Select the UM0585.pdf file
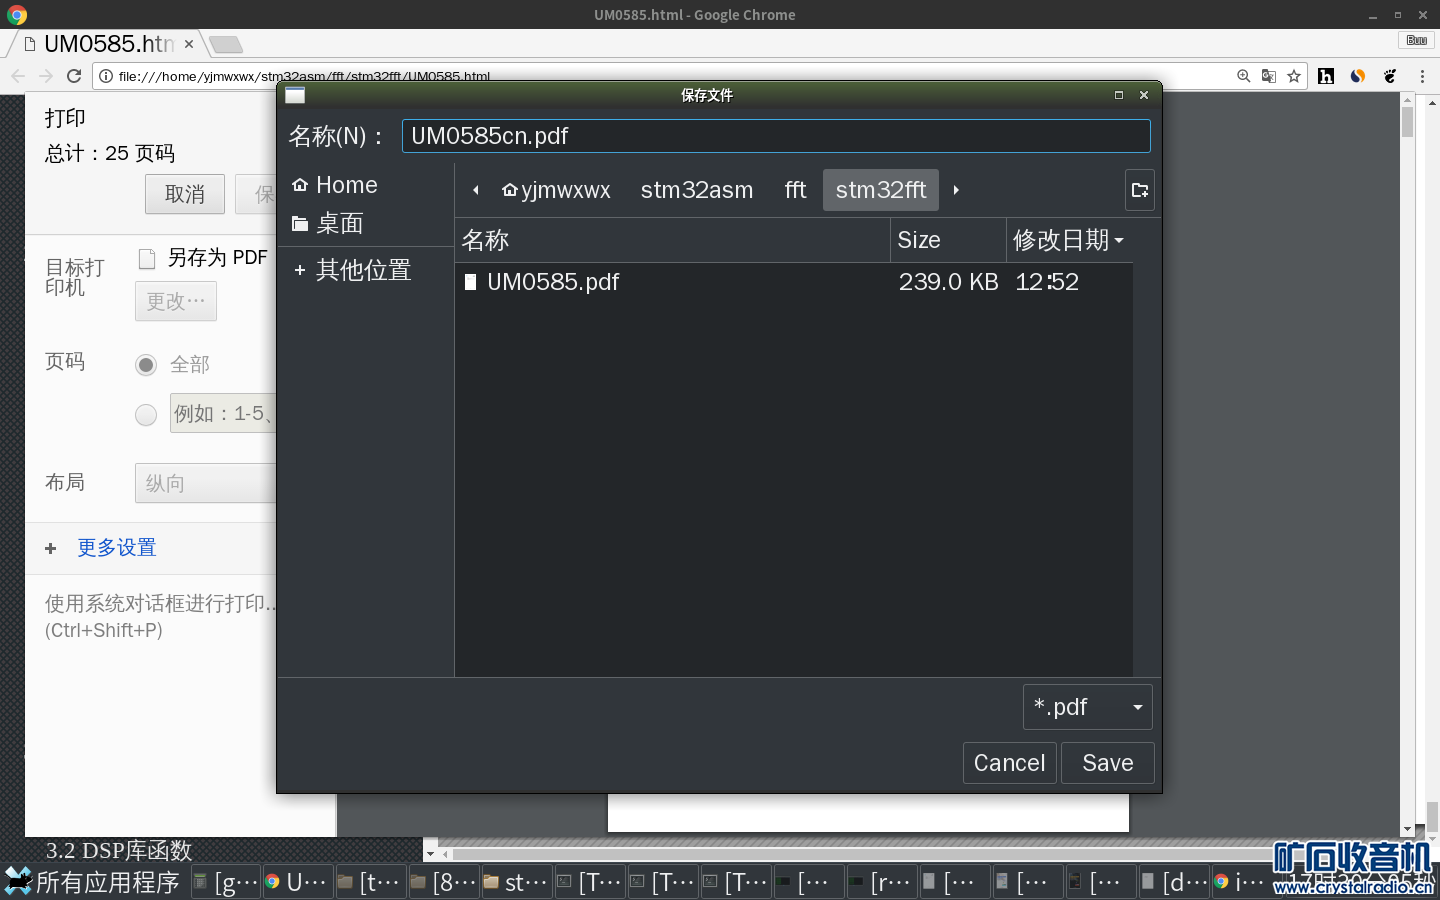This screenshot has width=1440, height=900. click(x=553, y=282)
